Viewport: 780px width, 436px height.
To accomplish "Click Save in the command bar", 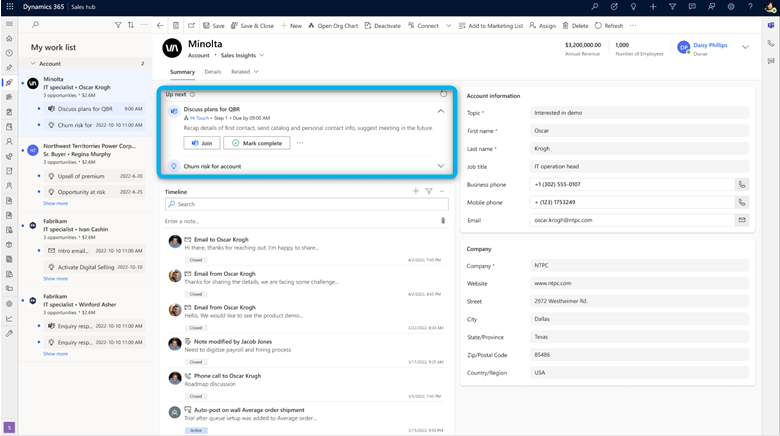I will coord(213,26).
